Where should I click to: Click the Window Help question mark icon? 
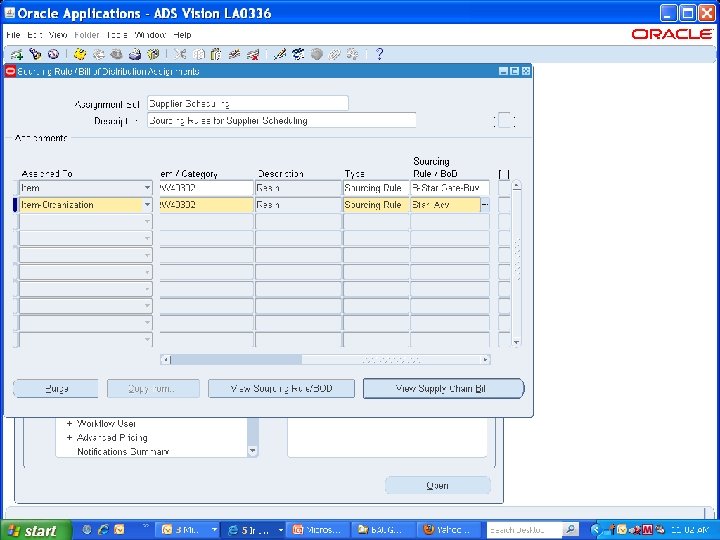pyautogui.click(x=379, y=55)
